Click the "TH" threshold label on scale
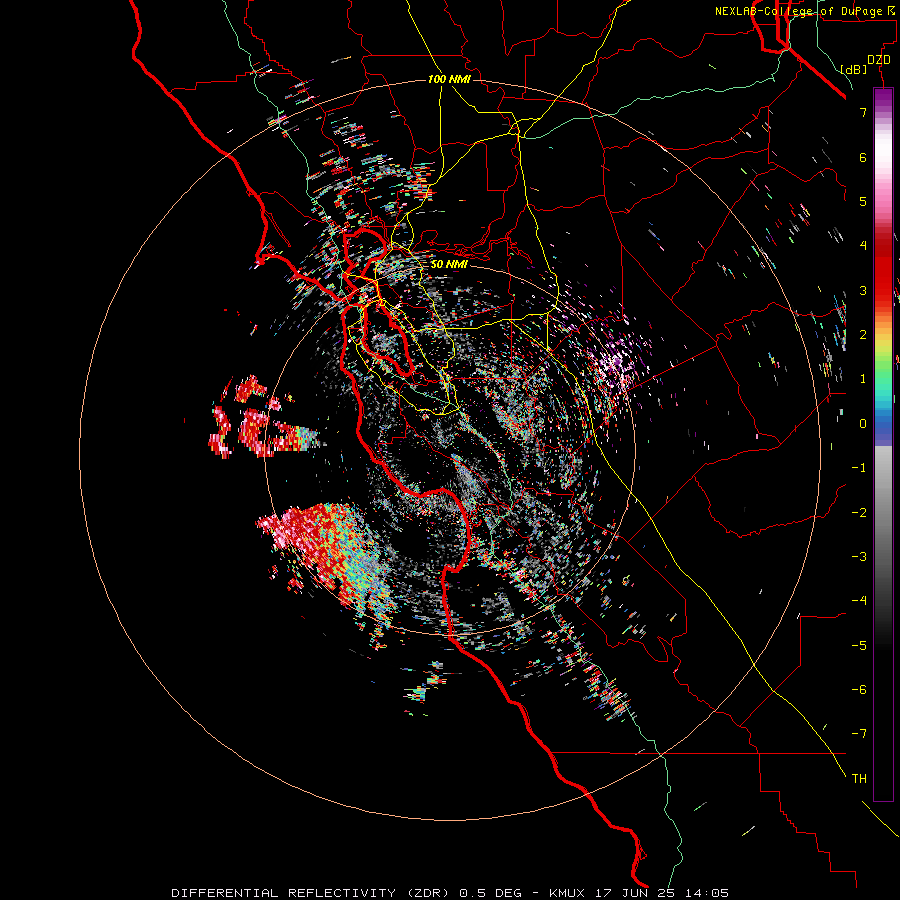 coord(859,779)
